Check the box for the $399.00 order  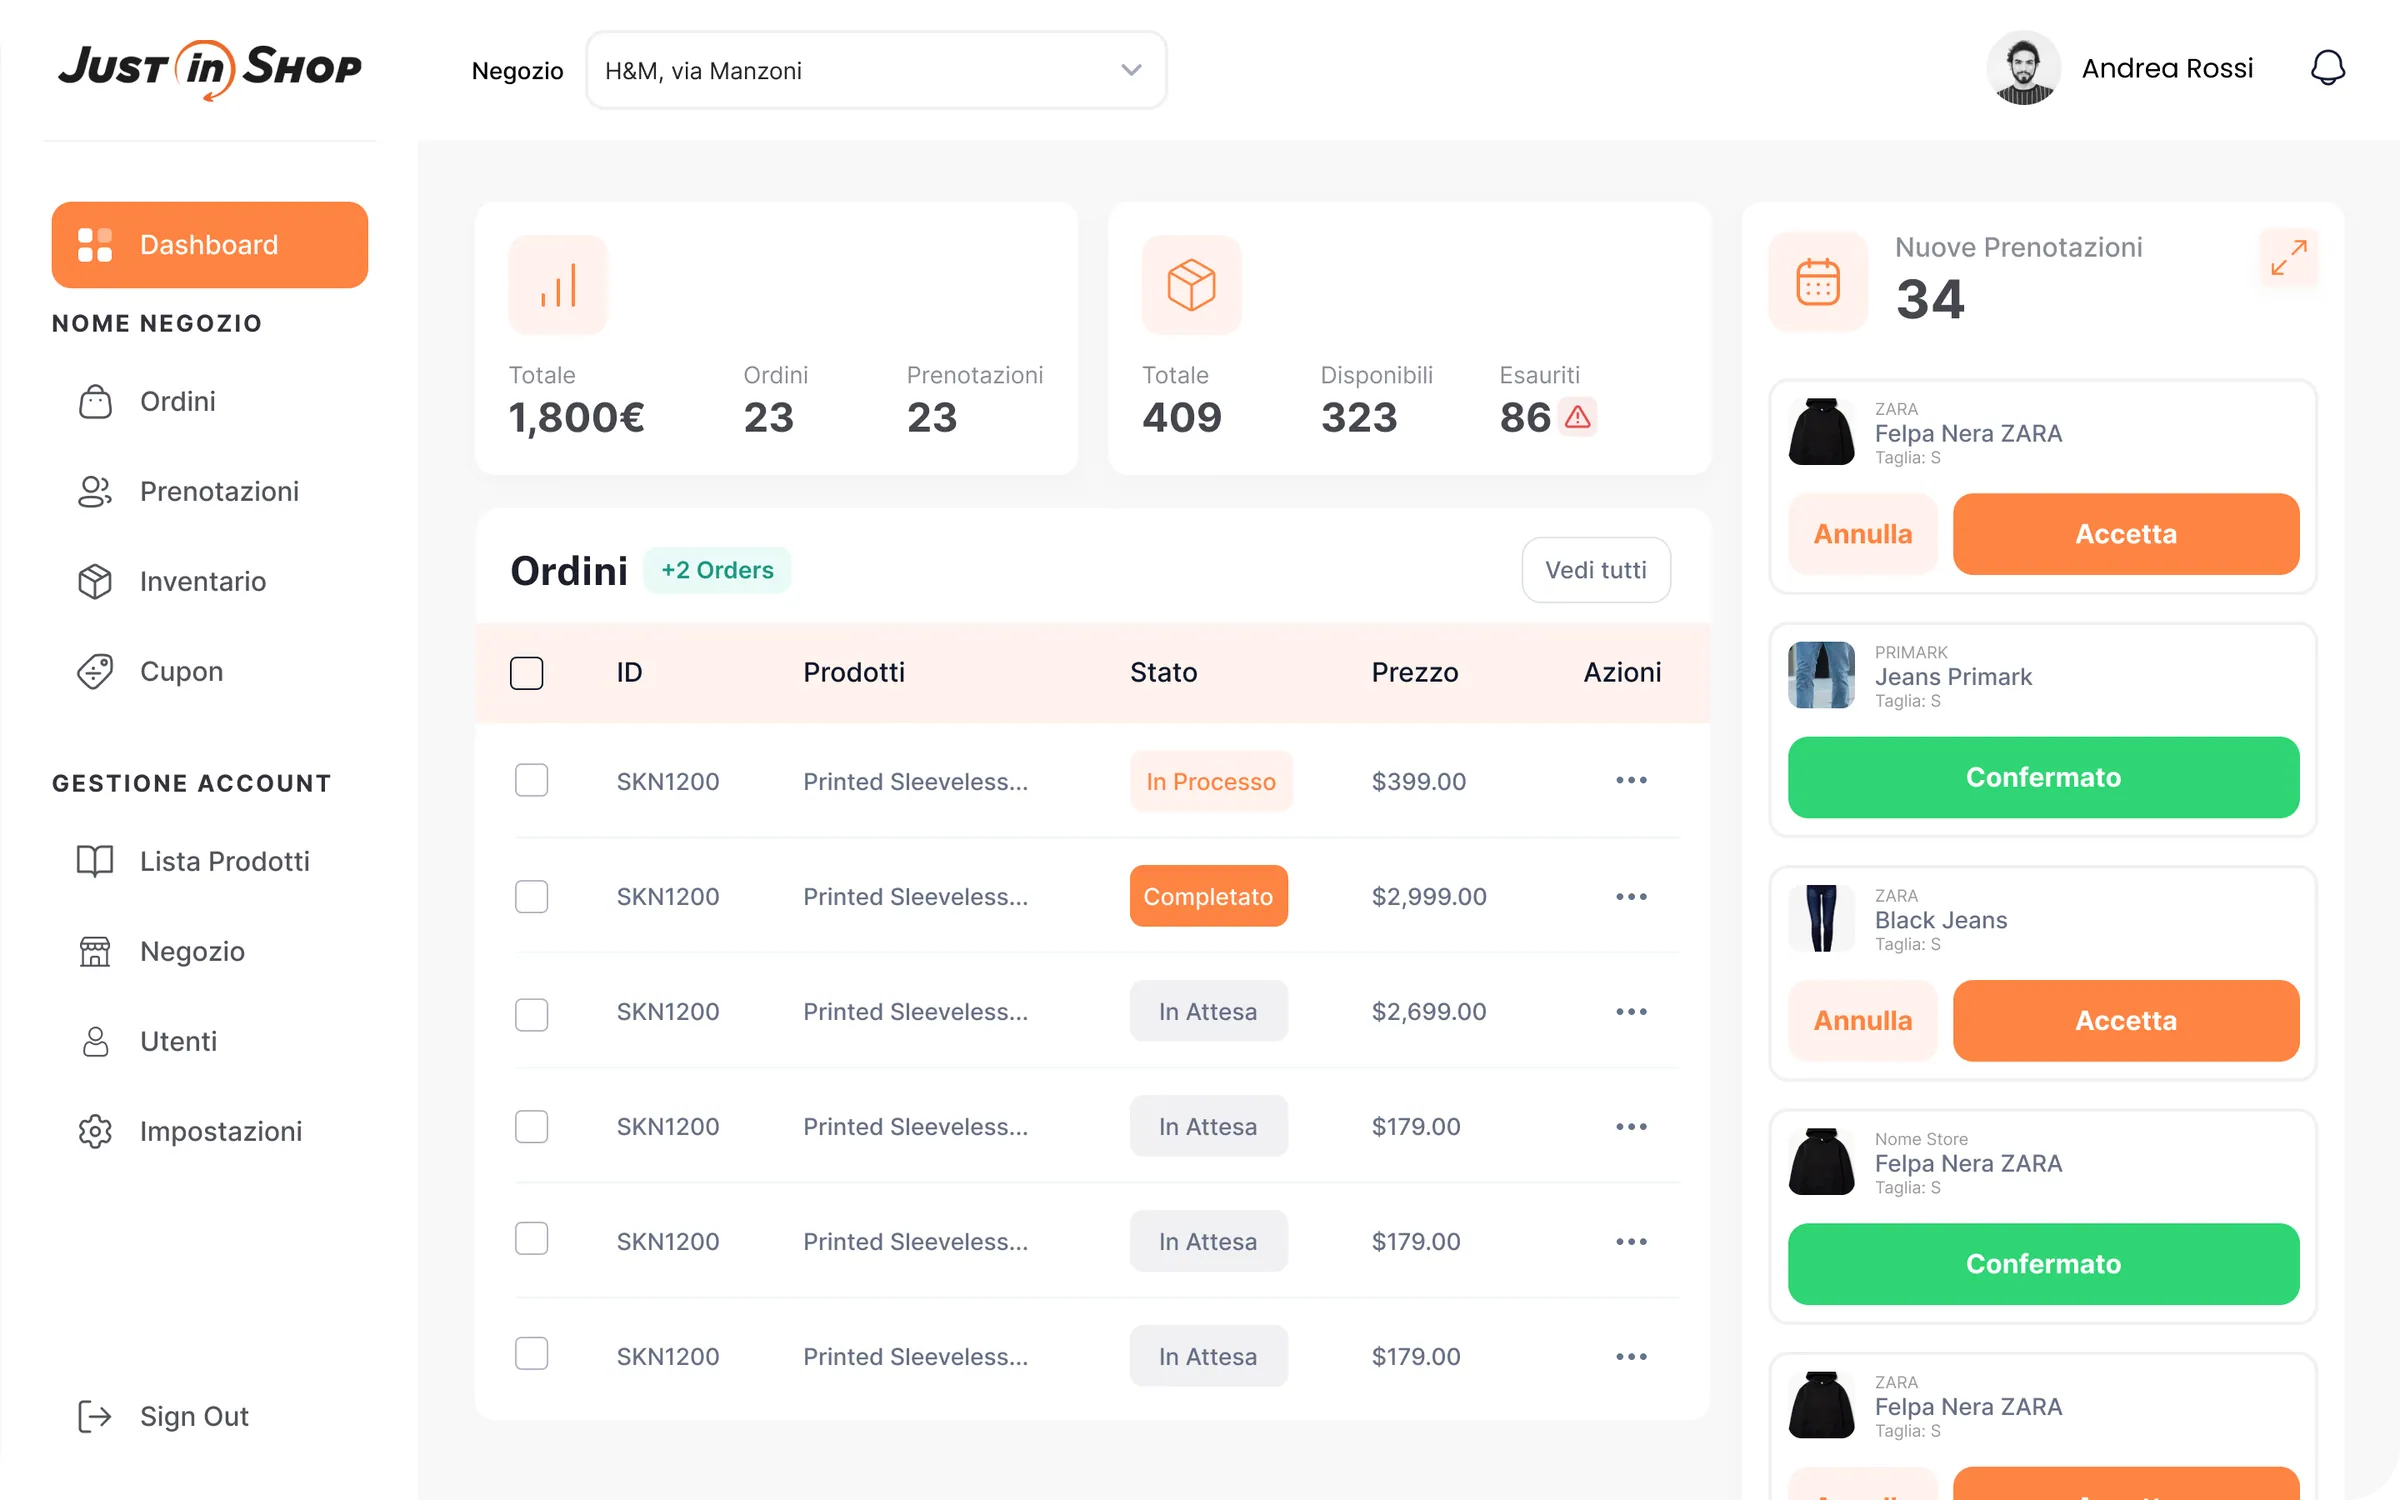pos(531,780)
